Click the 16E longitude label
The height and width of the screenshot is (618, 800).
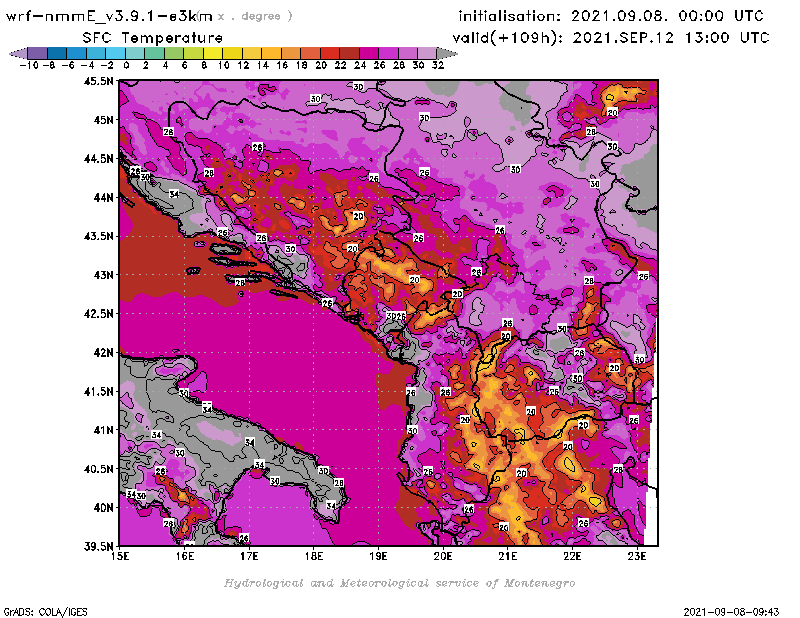(185, 556)
